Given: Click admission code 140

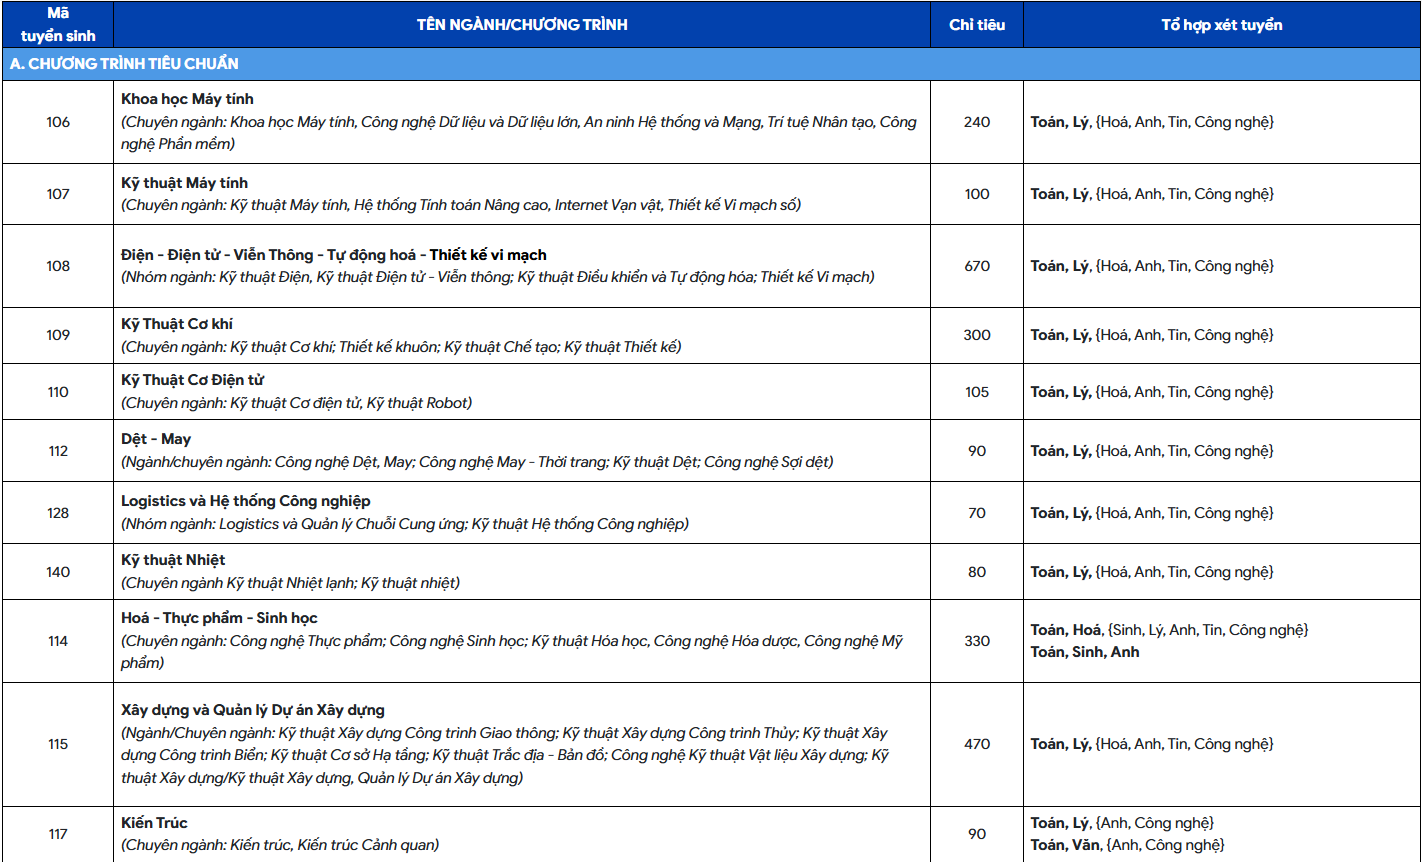Looking at the screenshot, I should (58, 572).
